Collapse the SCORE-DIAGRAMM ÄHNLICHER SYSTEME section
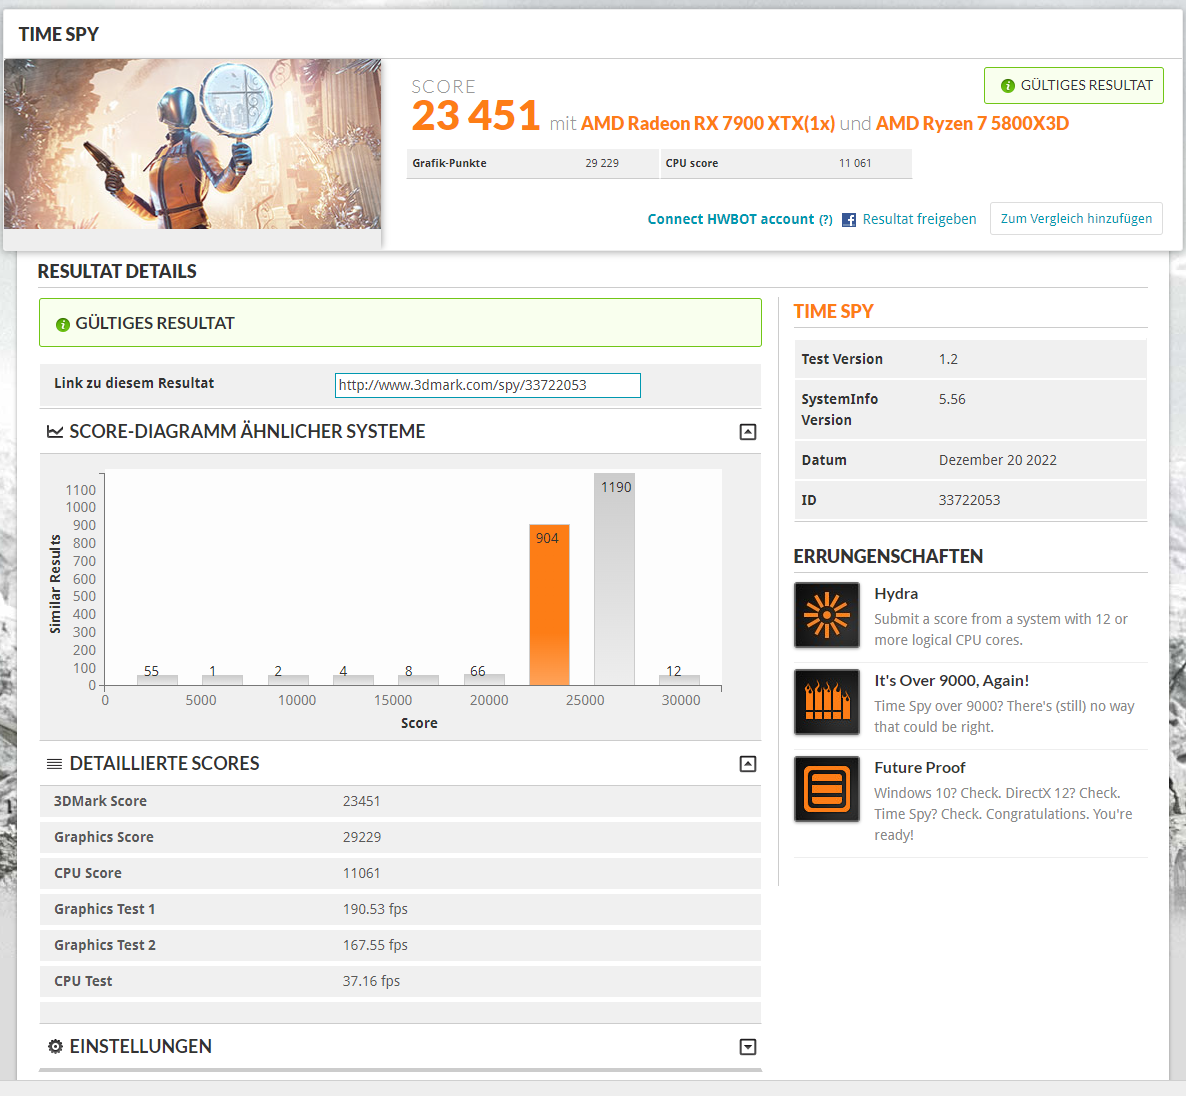This screenshot has height=1096, width=1186. [747, 432]
